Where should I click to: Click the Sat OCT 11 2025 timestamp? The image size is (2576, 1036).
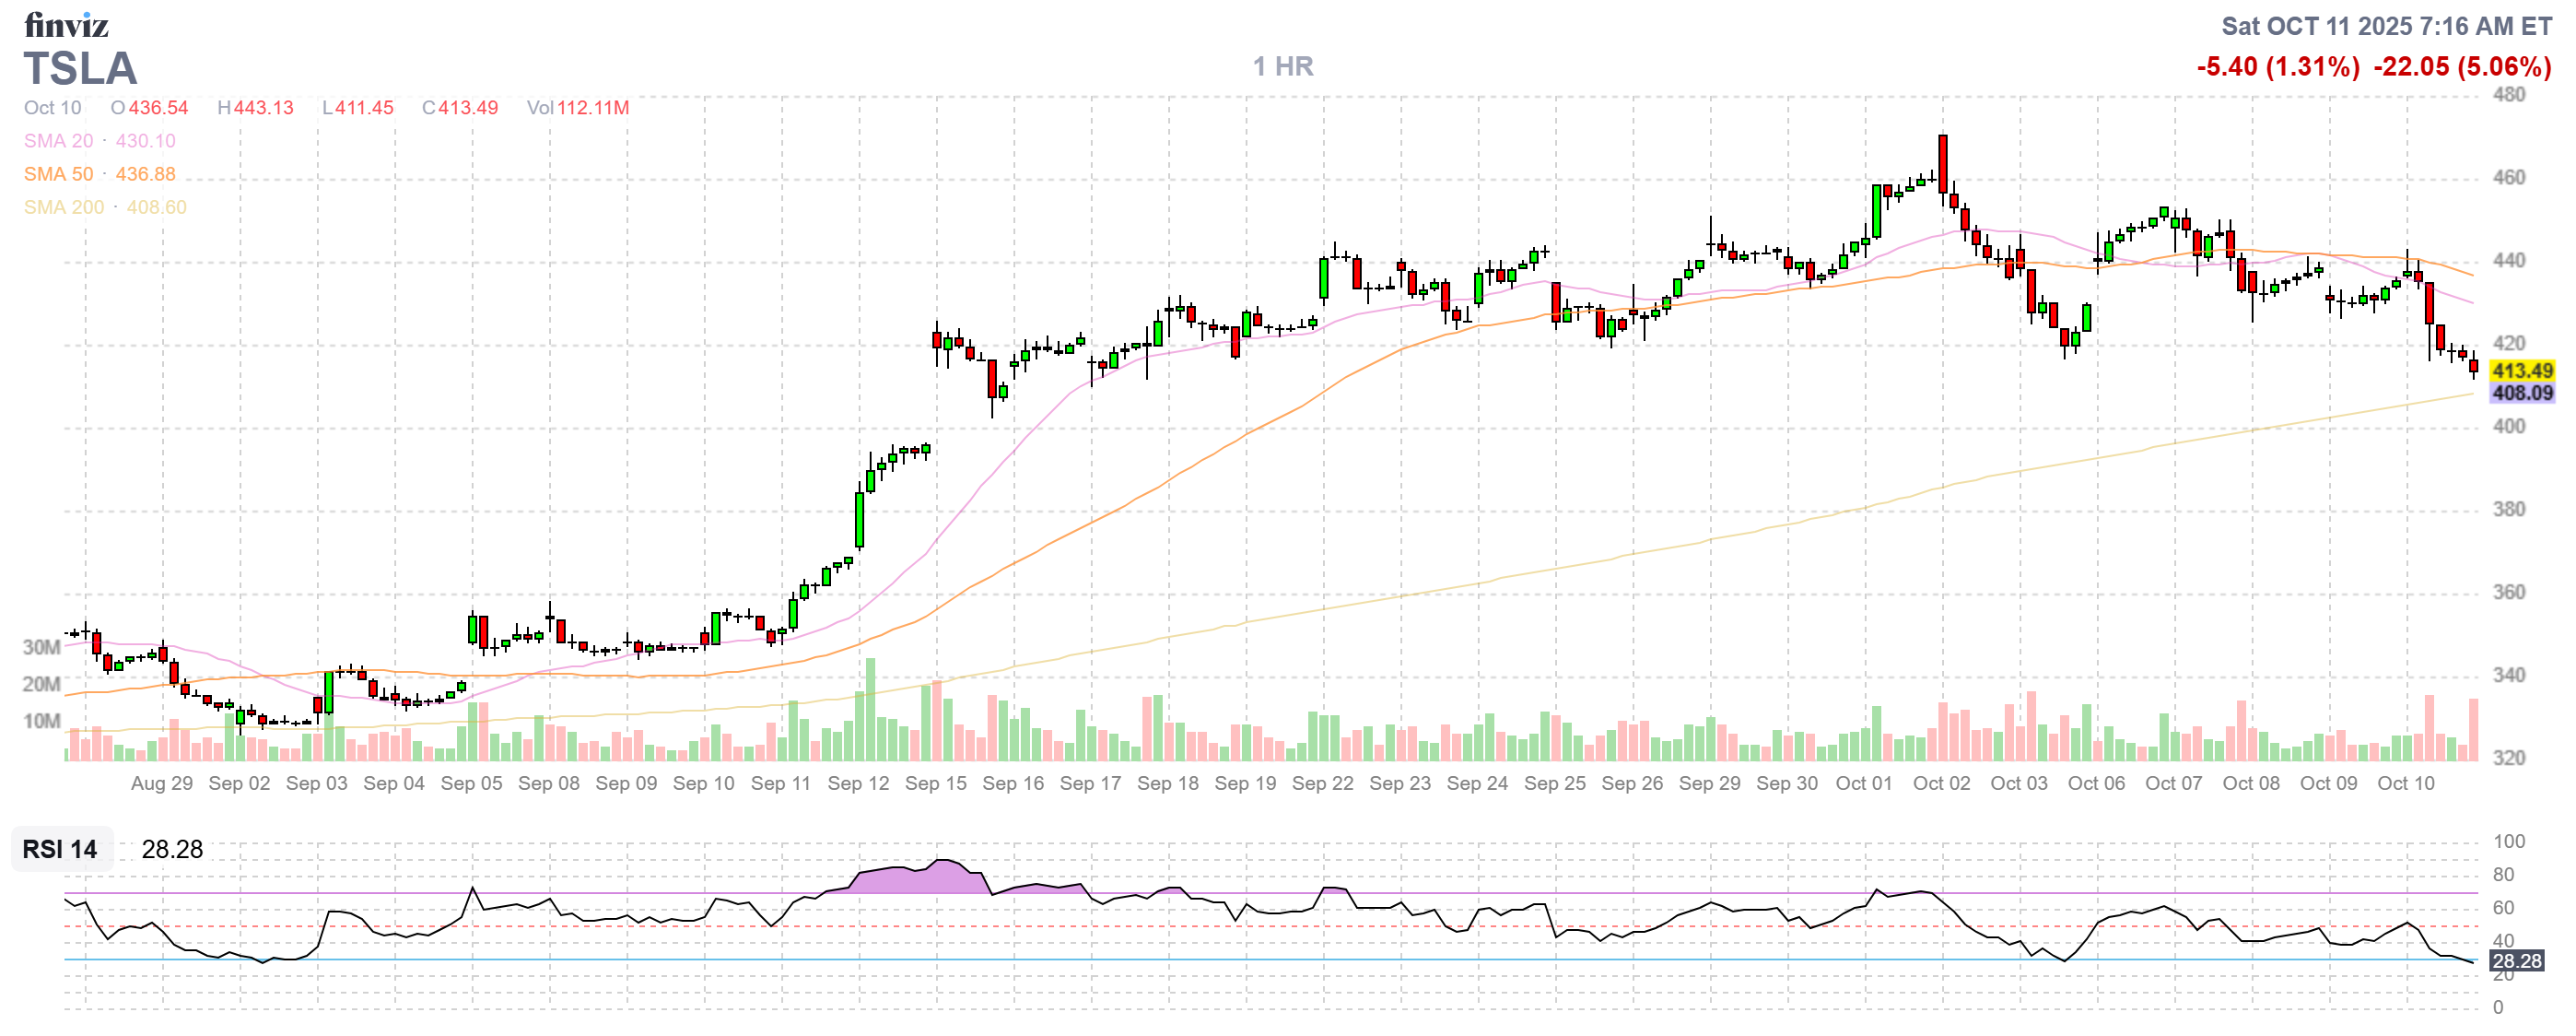[x=2386, y=26]
